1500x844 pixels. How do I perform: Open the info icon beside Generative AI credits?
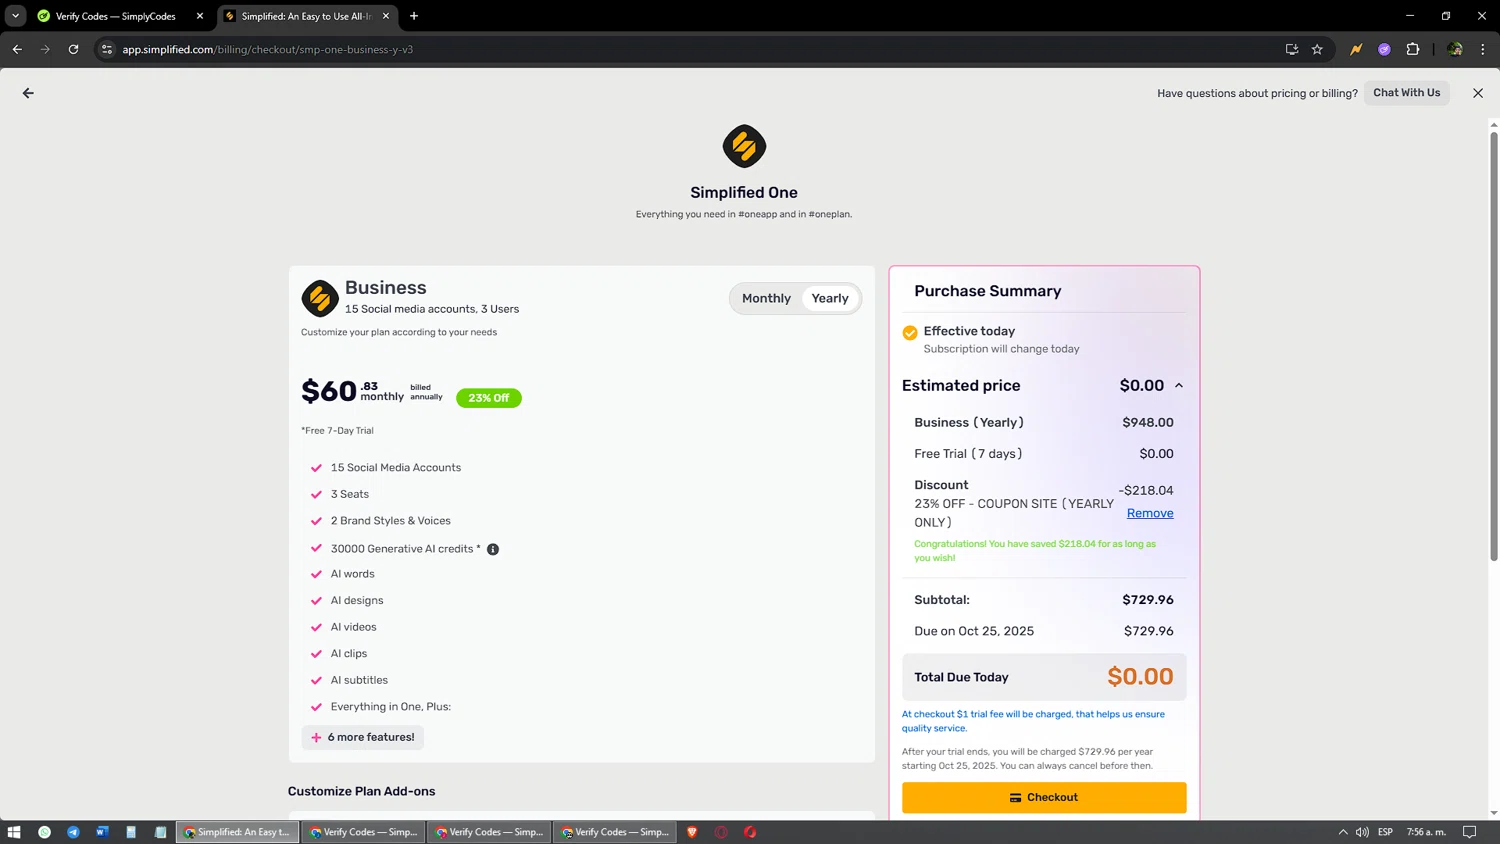click(x=493, y=549)
